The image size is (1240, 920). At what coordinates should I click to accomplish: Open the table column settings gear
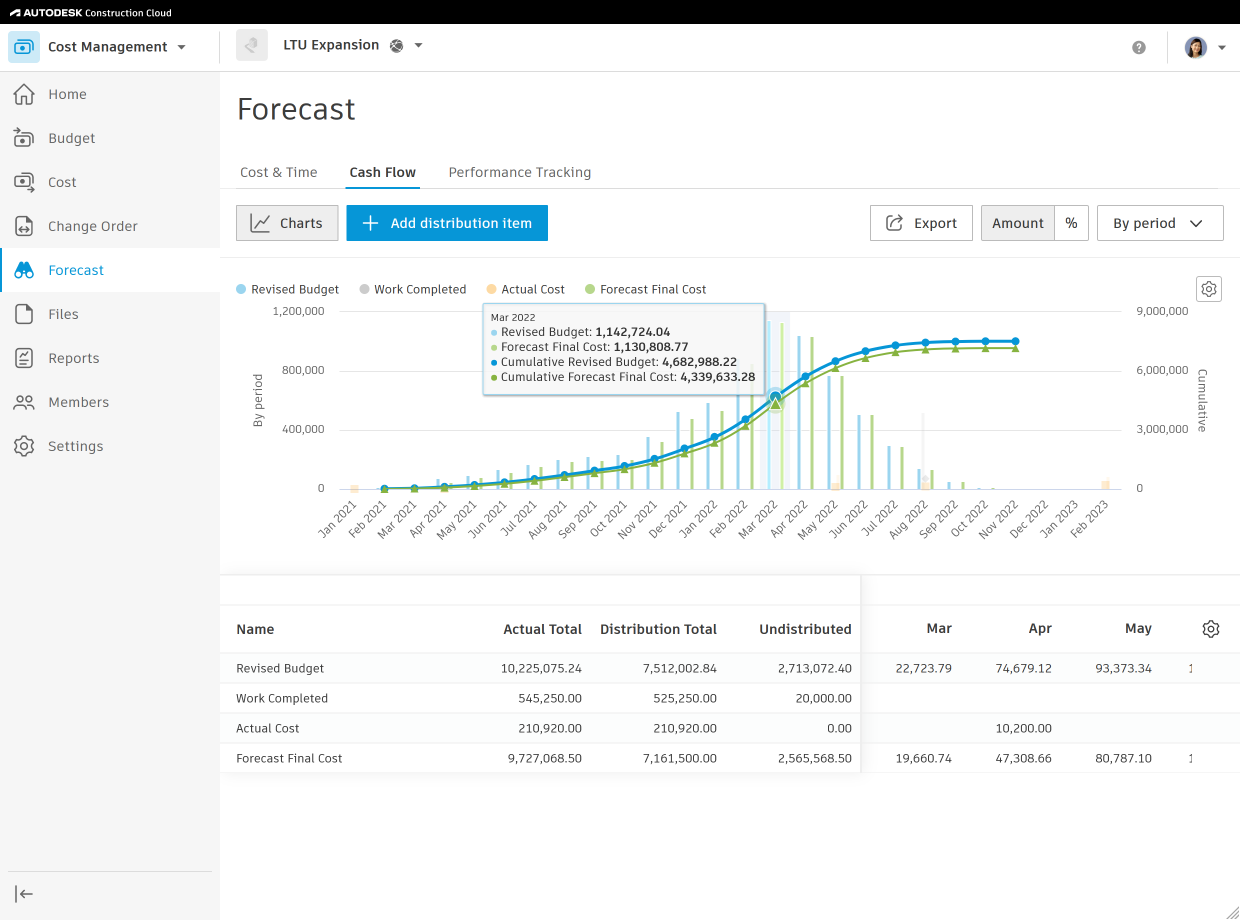[1211, 629]
